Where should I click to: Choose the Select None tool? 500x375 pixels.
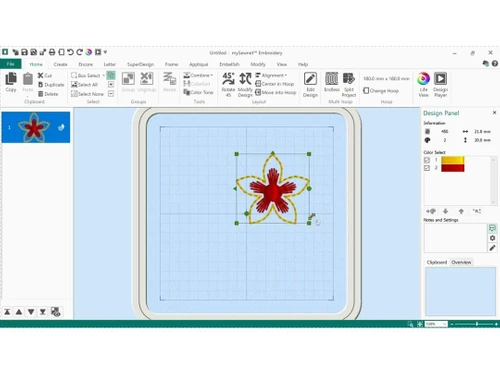pyautogui.click(x=87, y=94)
